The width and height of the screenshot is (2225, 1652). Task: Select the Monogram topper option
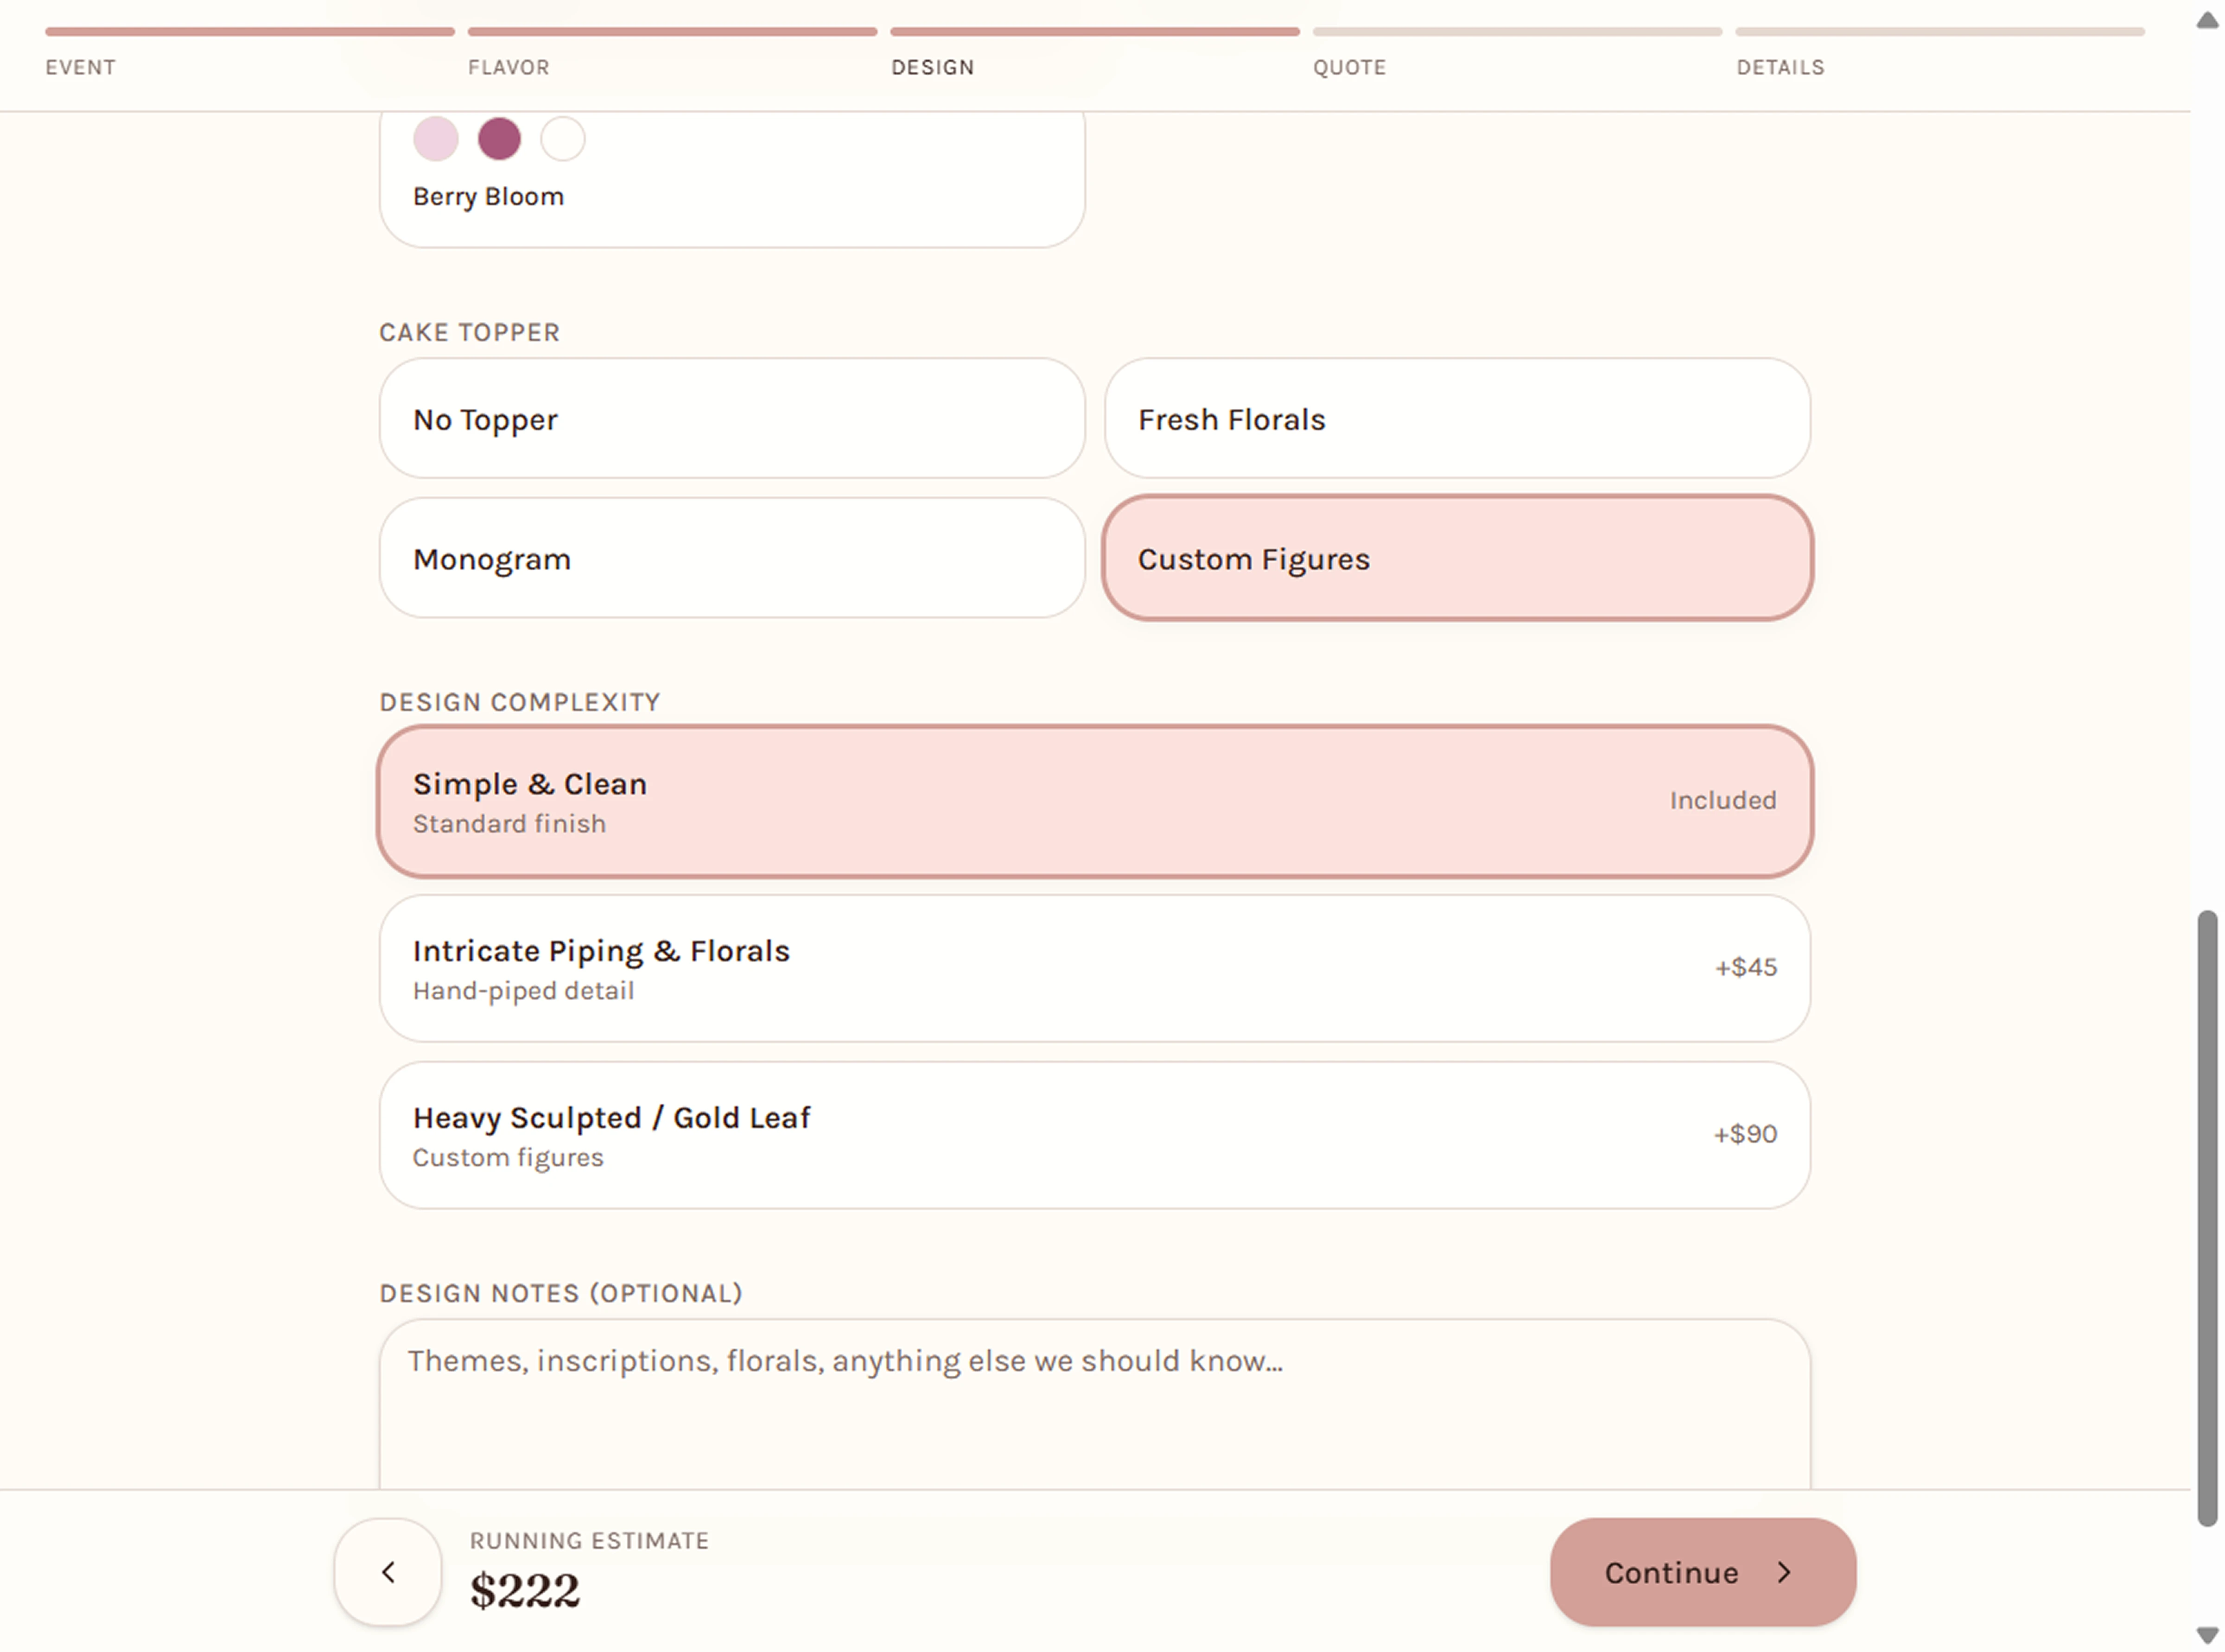pos(732,558)
